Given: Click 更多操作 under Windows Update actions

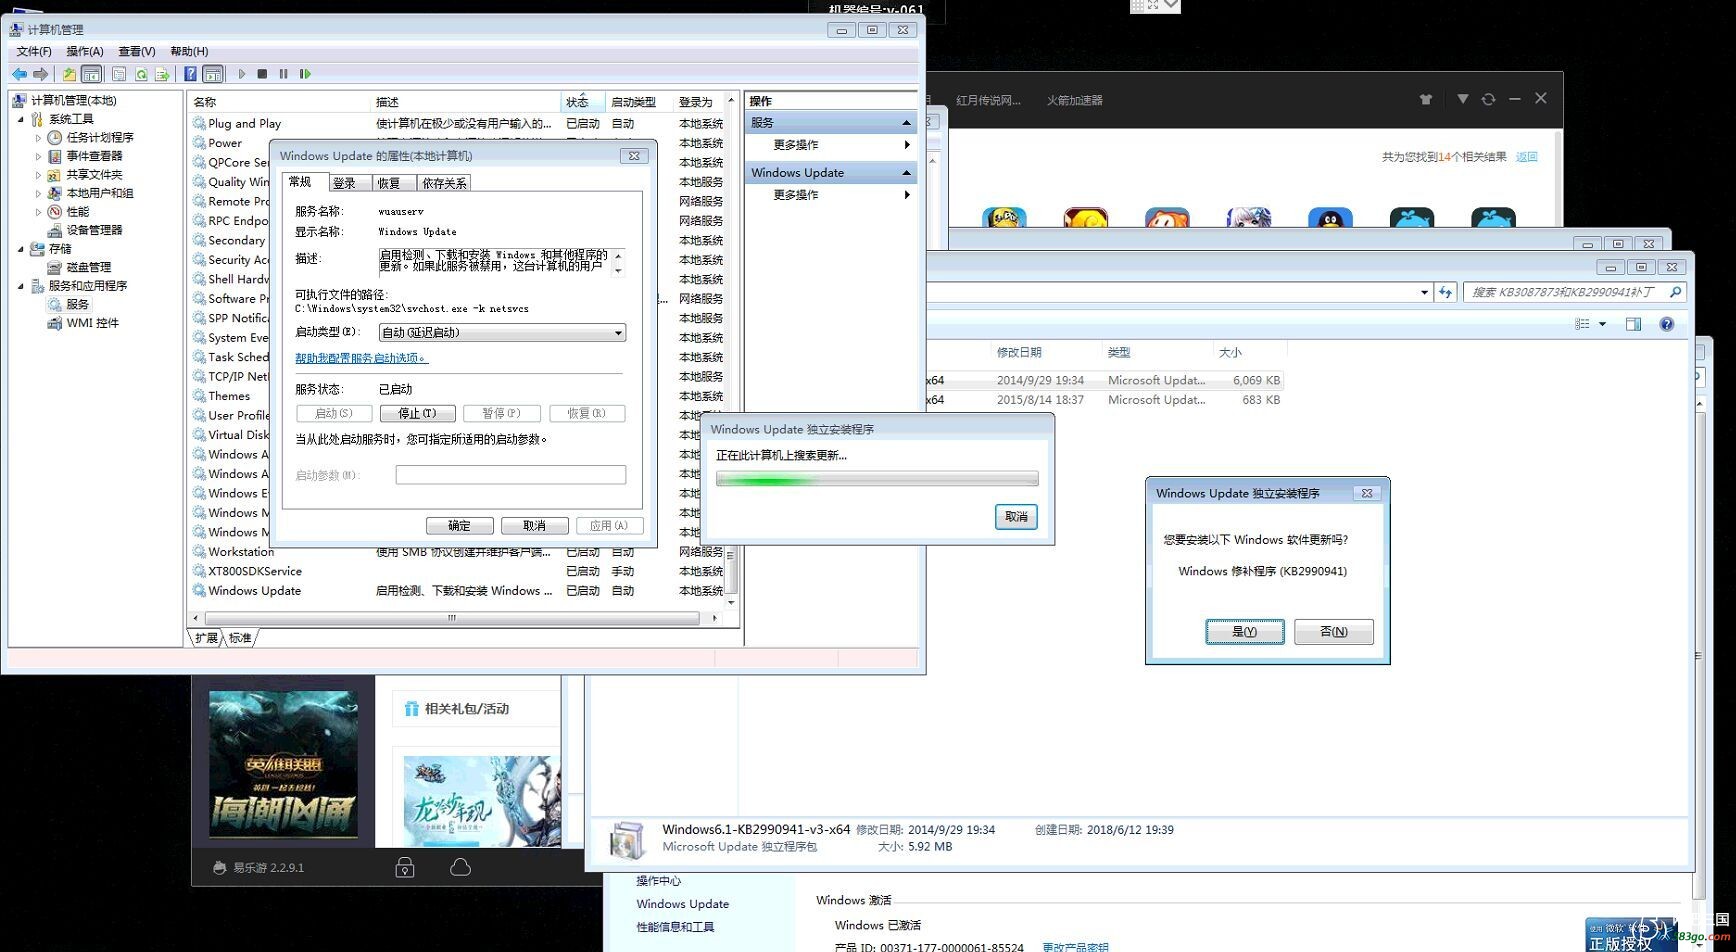Looking at the screenshot, I should click(831, 195).
